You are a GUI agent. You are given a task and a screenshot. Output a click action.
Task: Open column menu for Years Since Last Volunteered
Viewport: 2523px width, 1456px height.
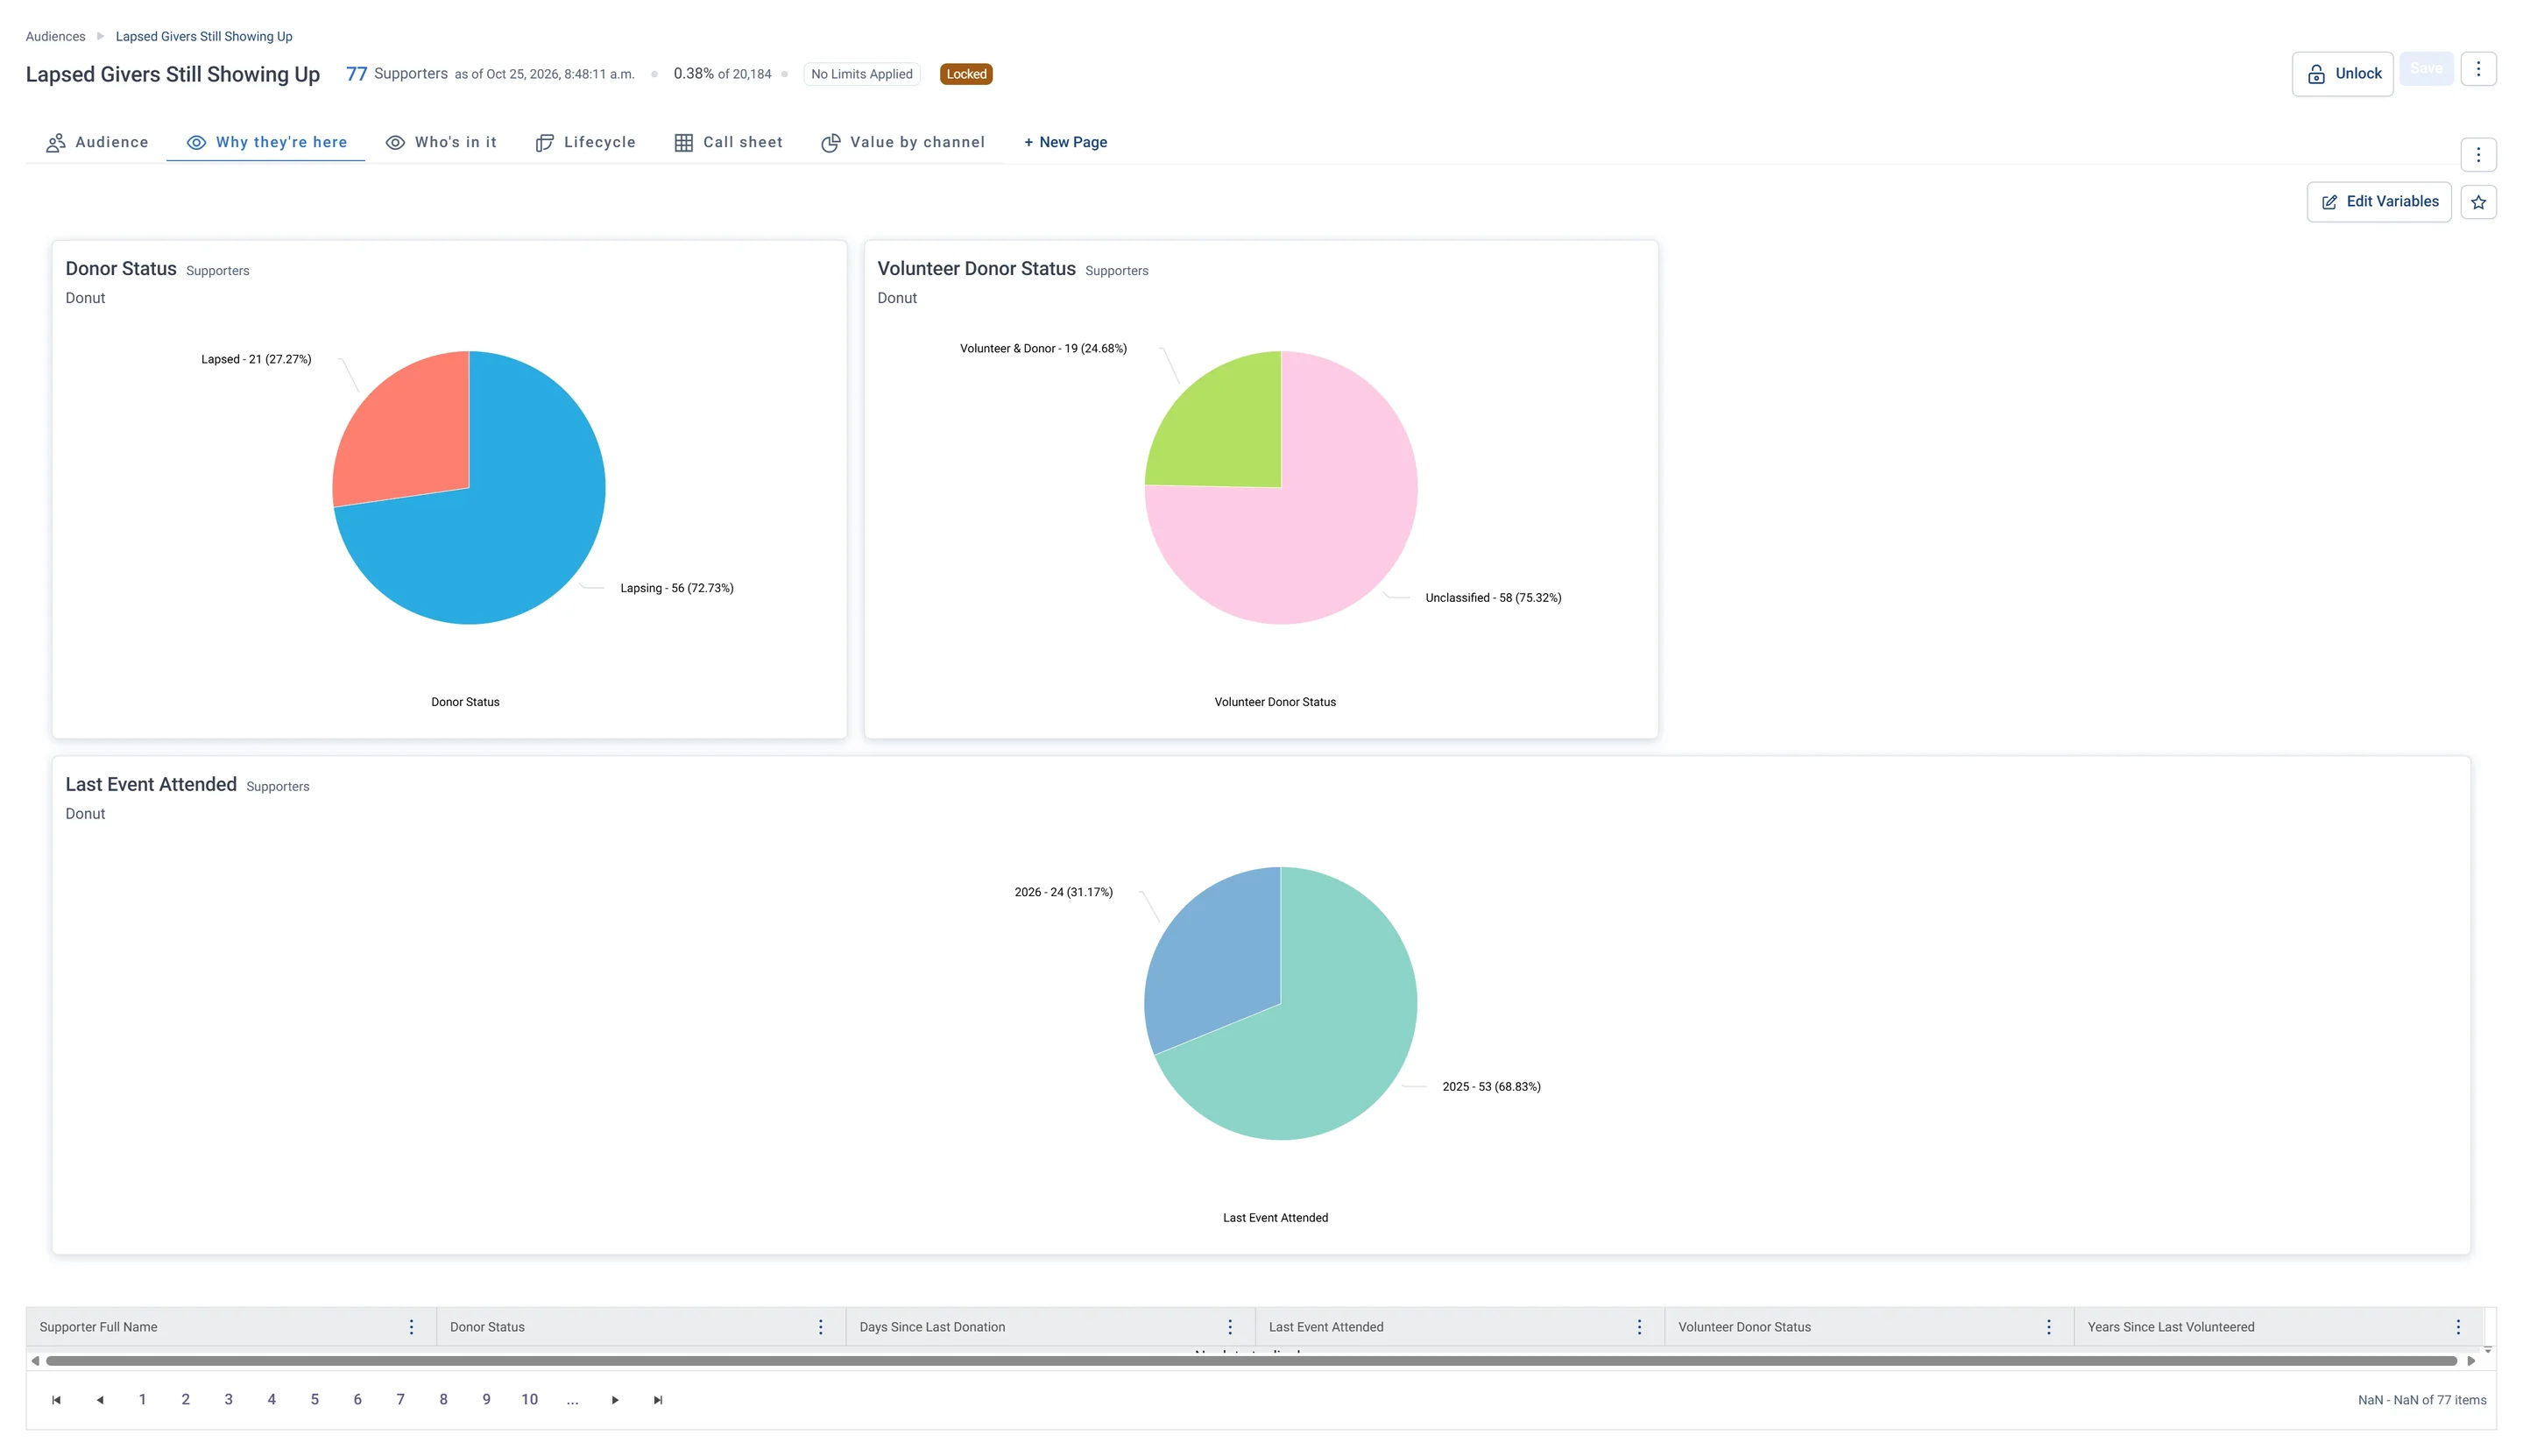2457,1326
